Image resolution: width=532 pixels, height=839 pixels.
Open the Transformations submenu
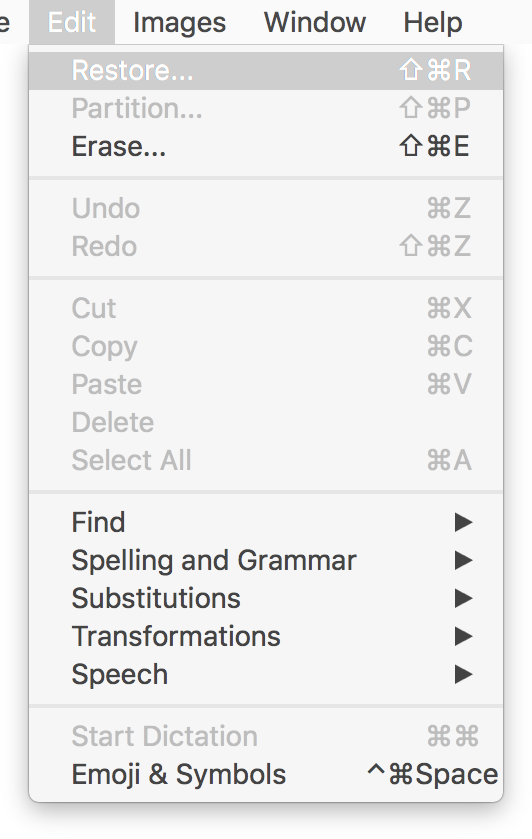266,636
